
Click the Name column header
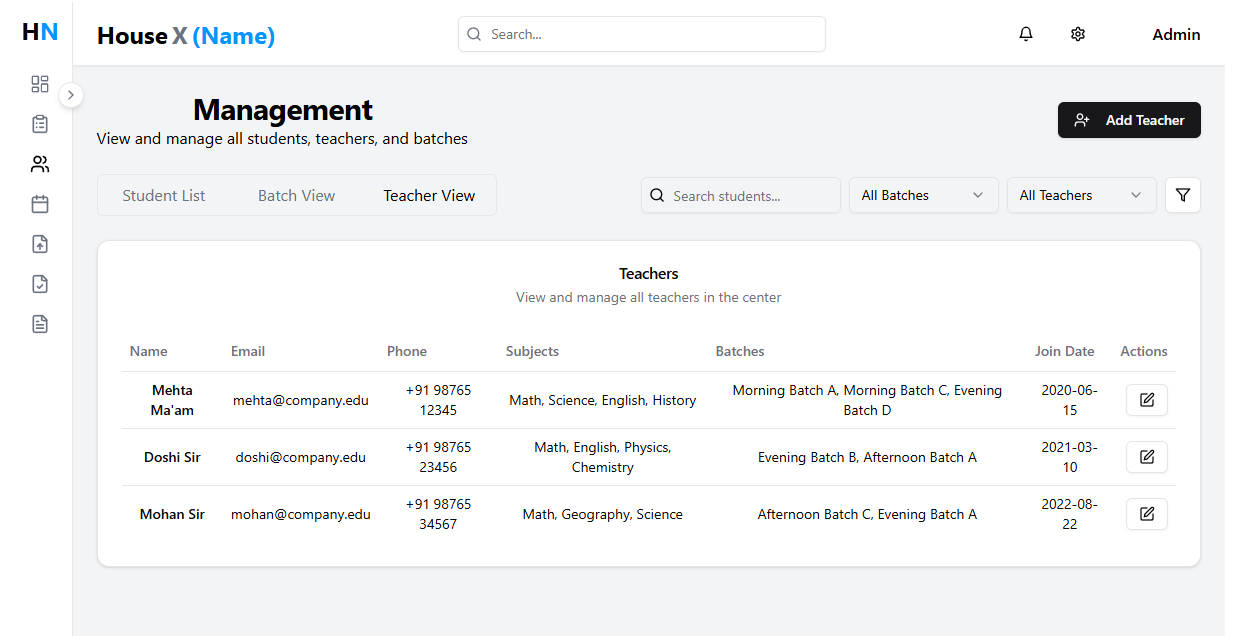click(149, 351)
